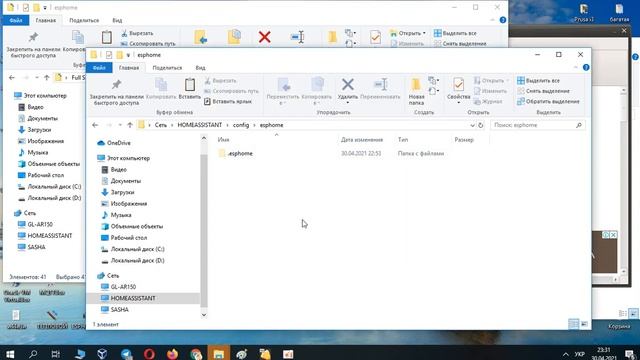The height and width of the screenshot is (360, 640).
Task: Click the red delete X in back window ribbon
Action: point(264,37)
